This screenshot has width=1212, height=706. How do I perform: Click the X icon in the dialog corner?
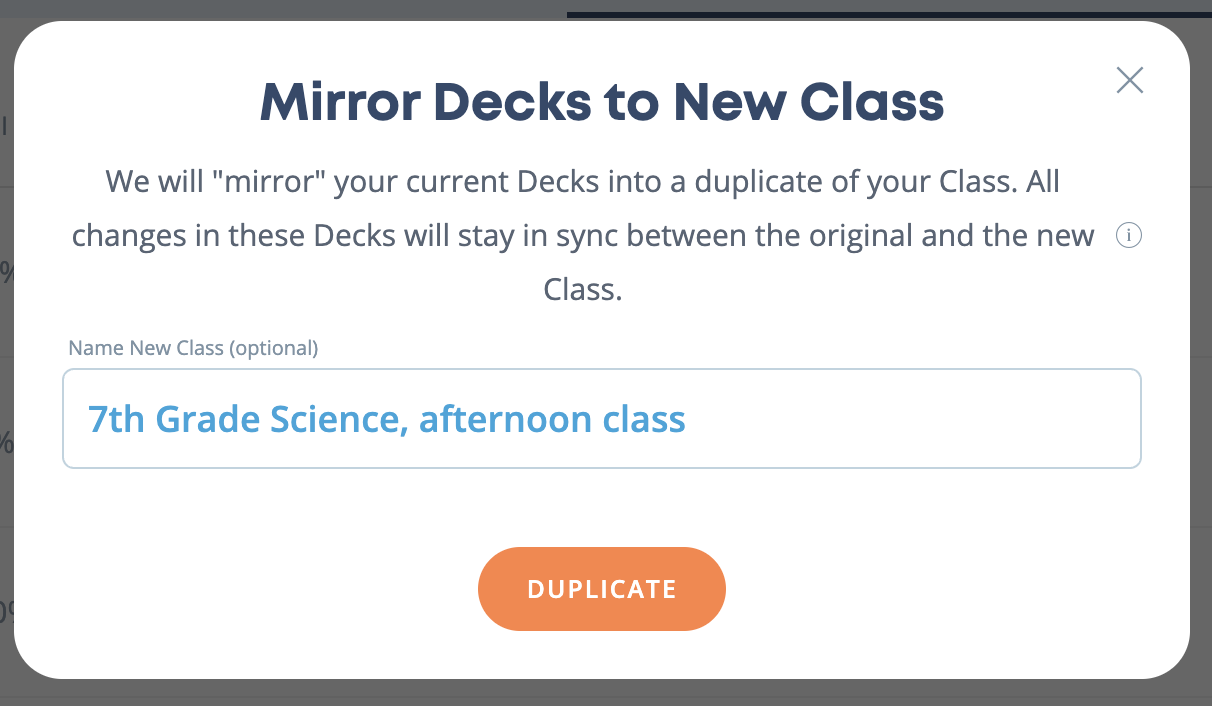coord(1130,80)
